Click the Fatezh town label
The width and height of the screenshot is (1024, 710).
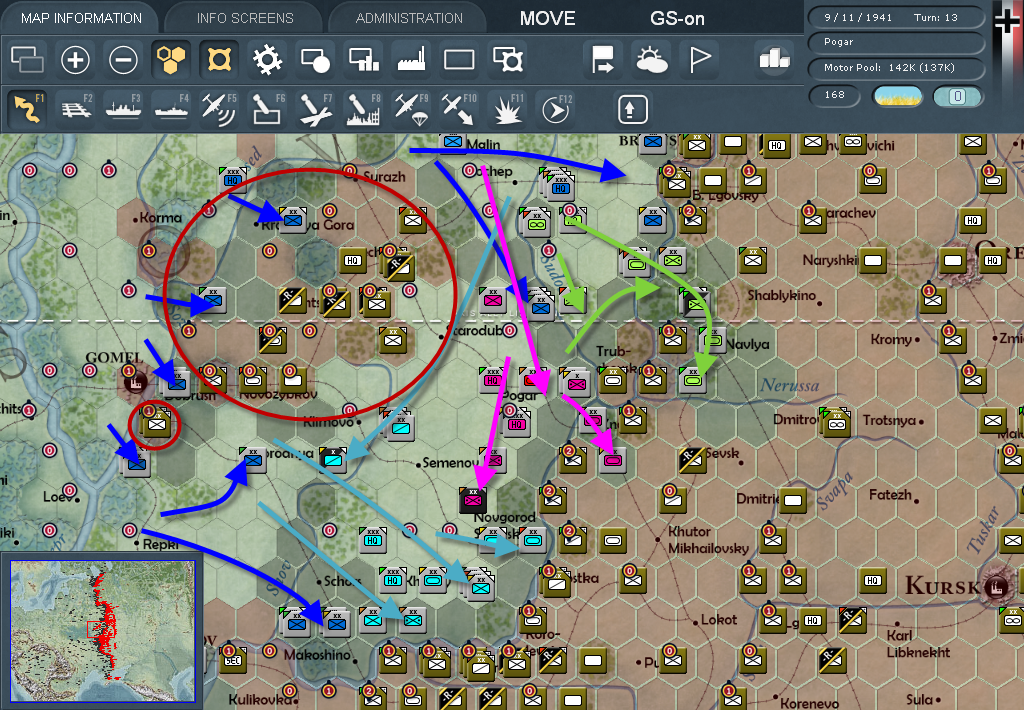tap(891, 495)
